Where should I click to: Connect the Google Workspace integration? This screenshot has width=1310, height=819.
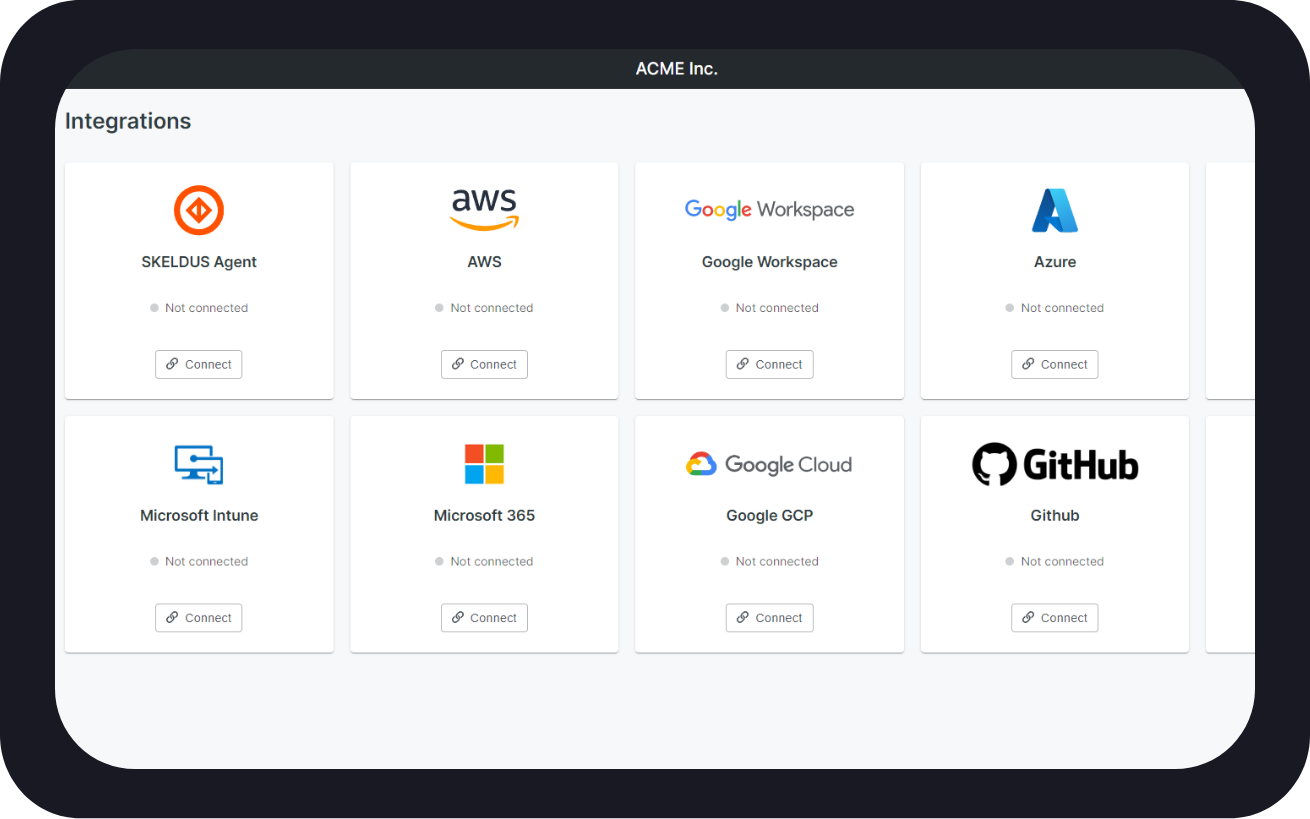coord(769,364)
